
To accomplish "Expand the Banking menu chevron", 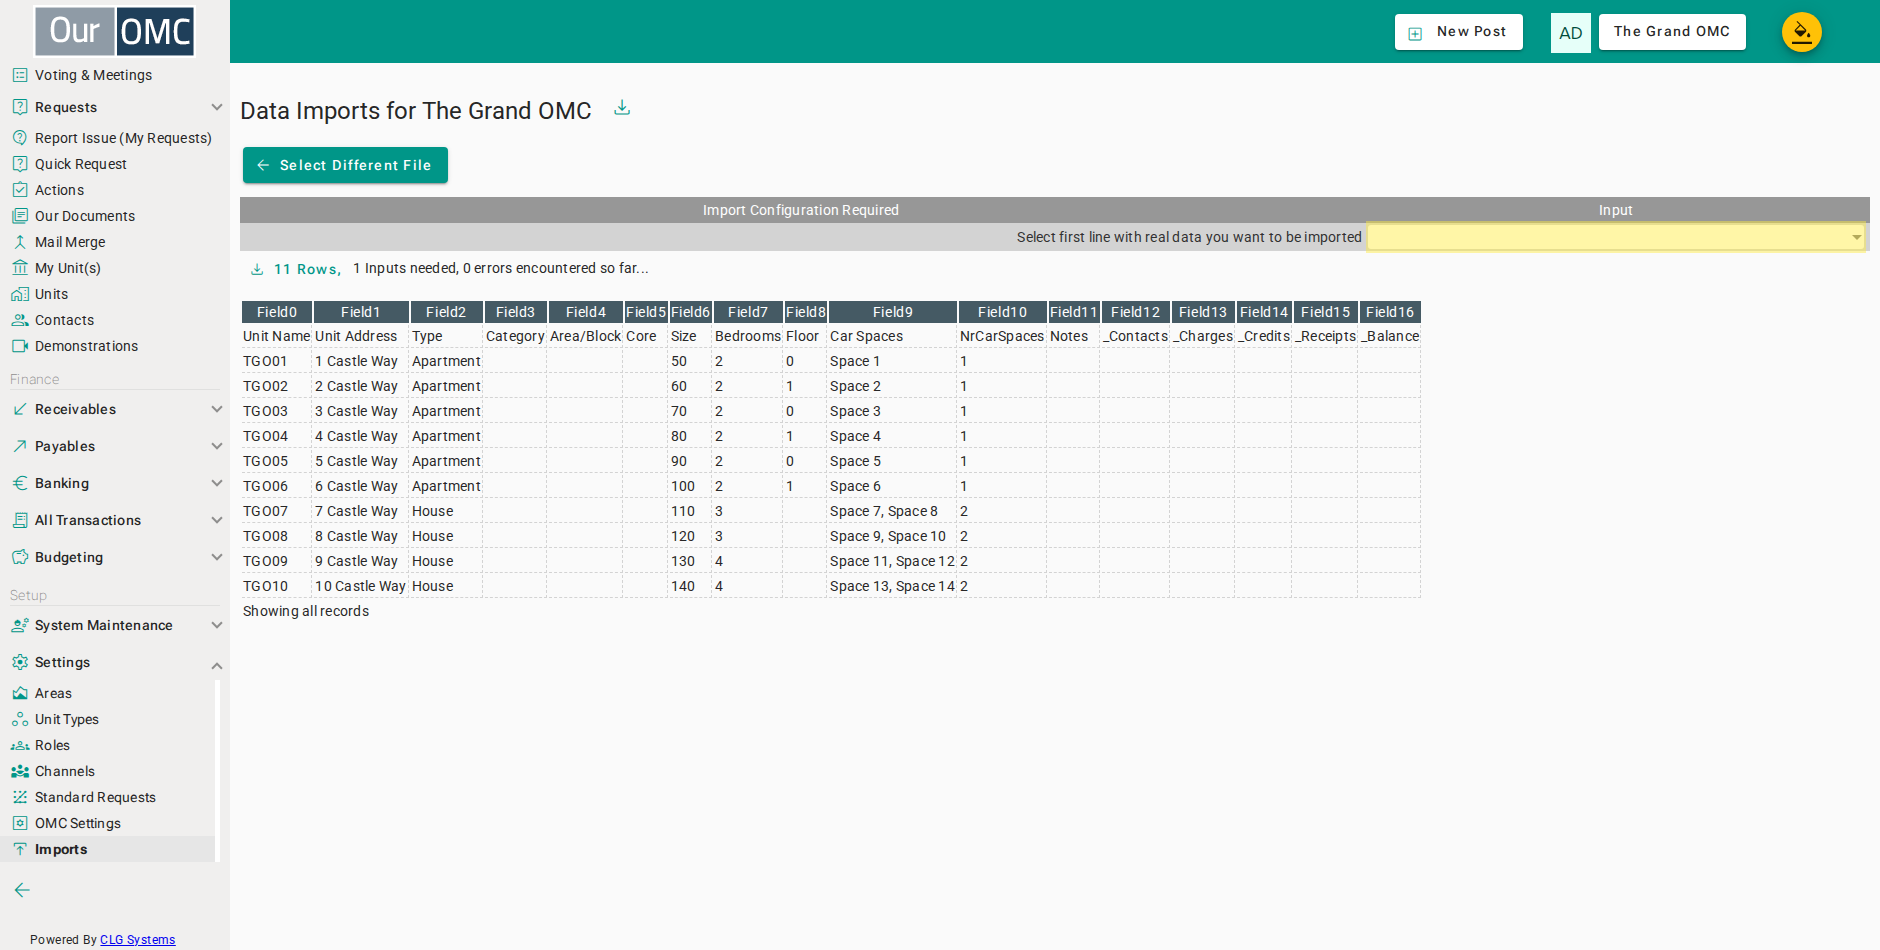I will (217, 483).
